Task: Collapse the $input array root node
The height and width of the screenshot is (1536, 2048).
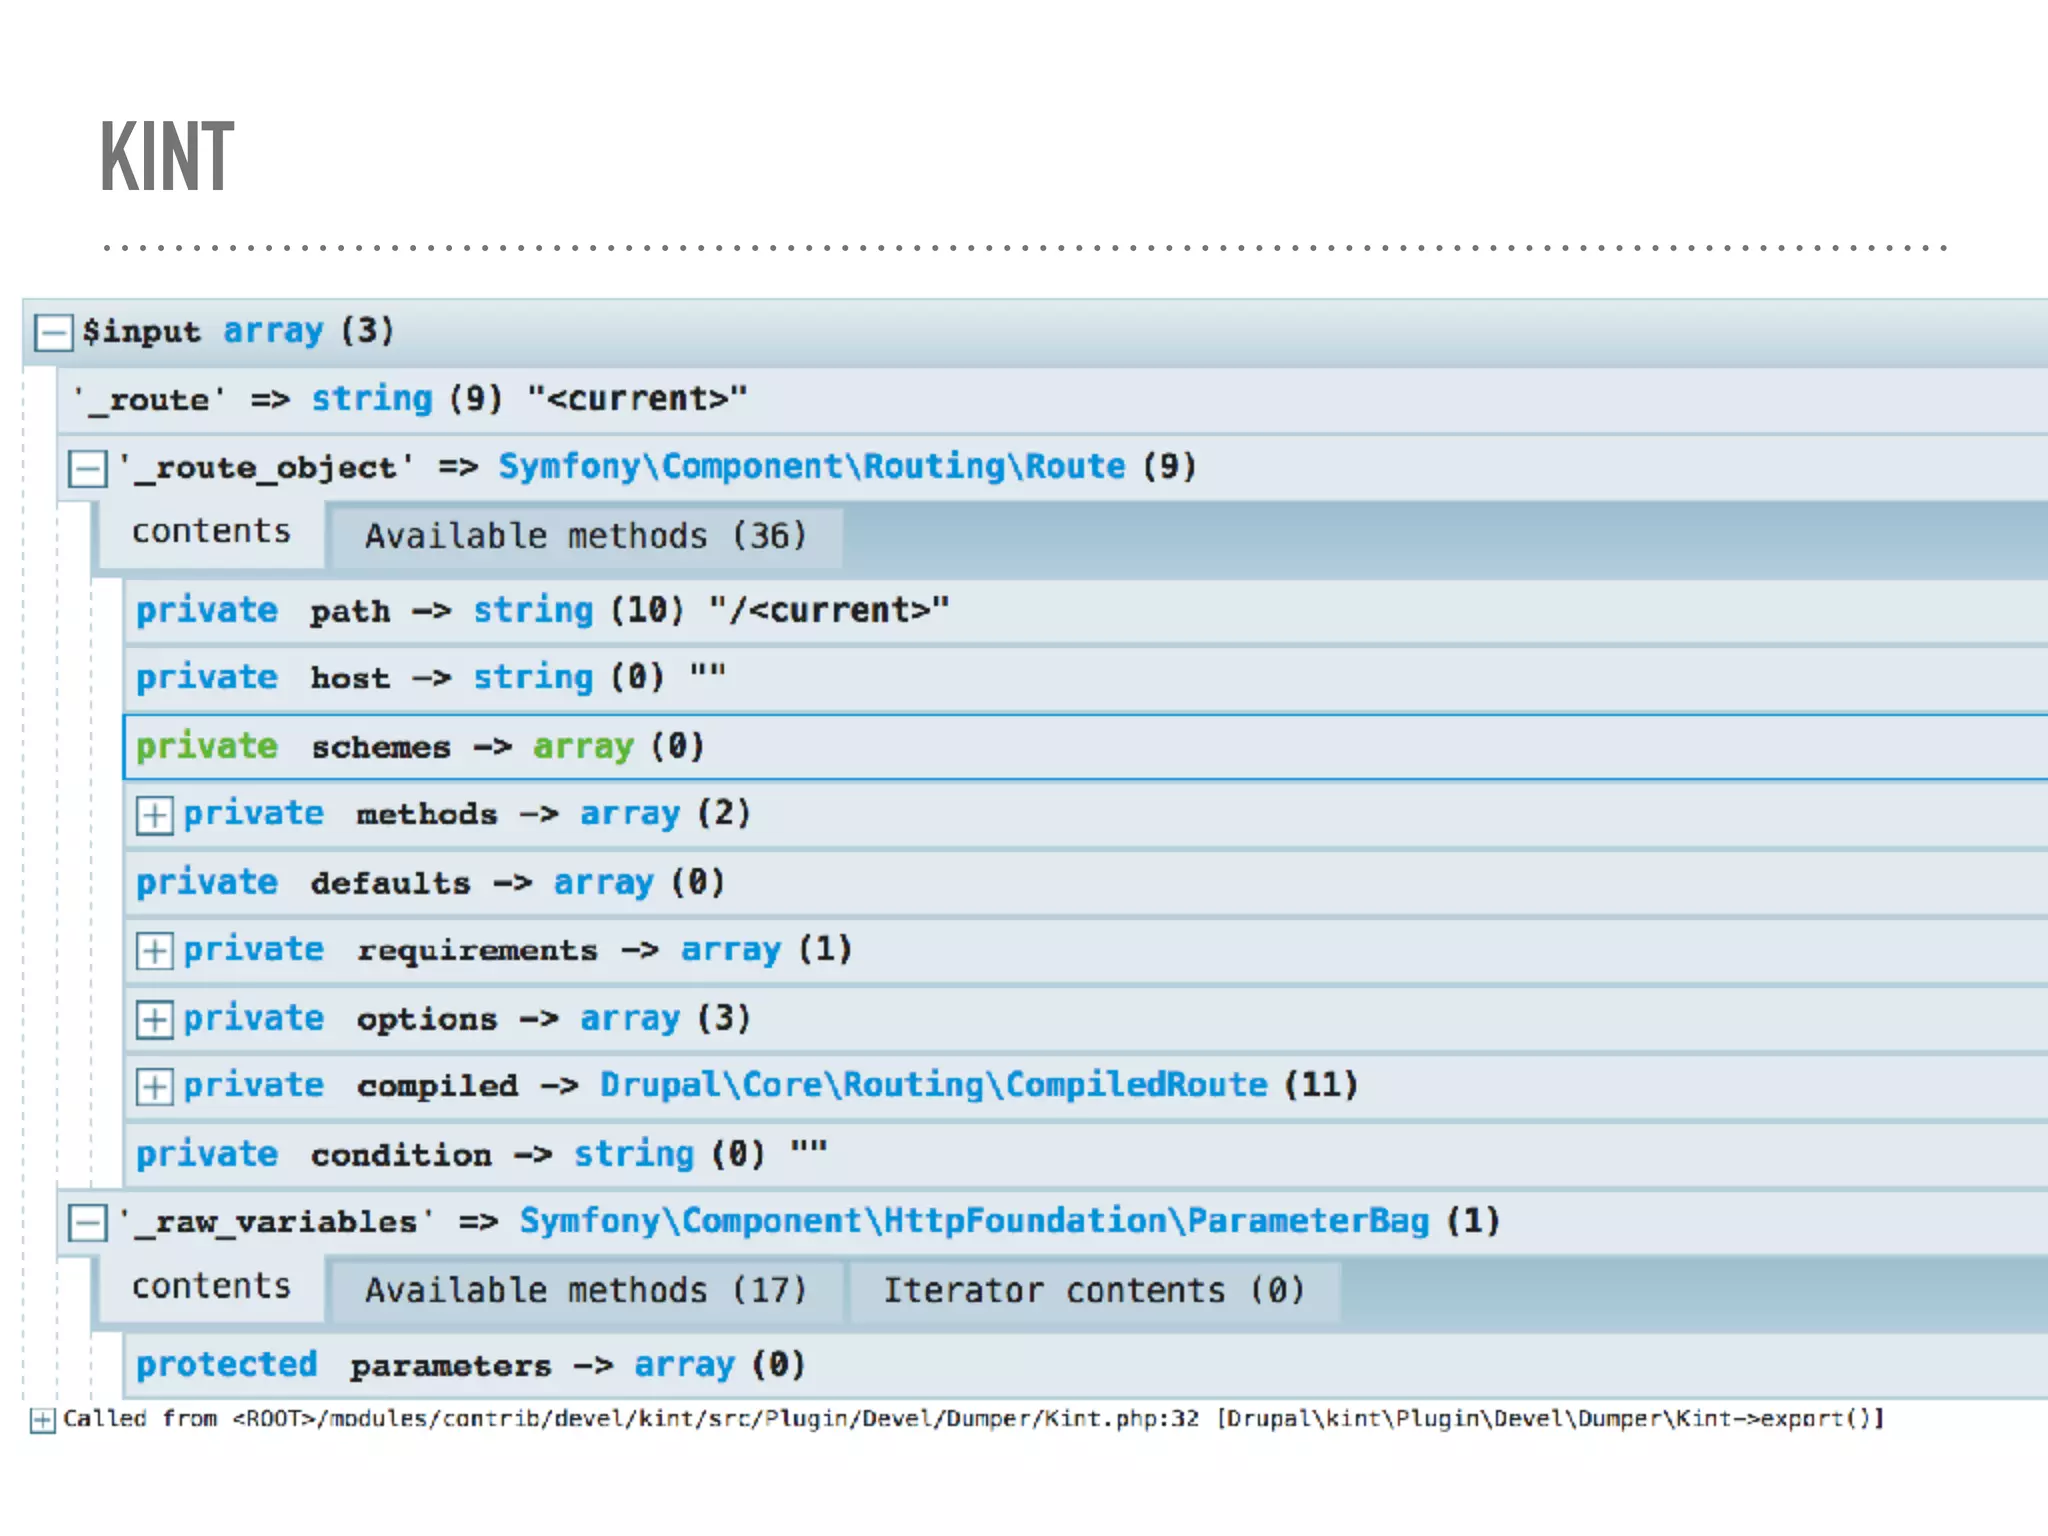Action: pyautogui.click(x=53, y=332)
